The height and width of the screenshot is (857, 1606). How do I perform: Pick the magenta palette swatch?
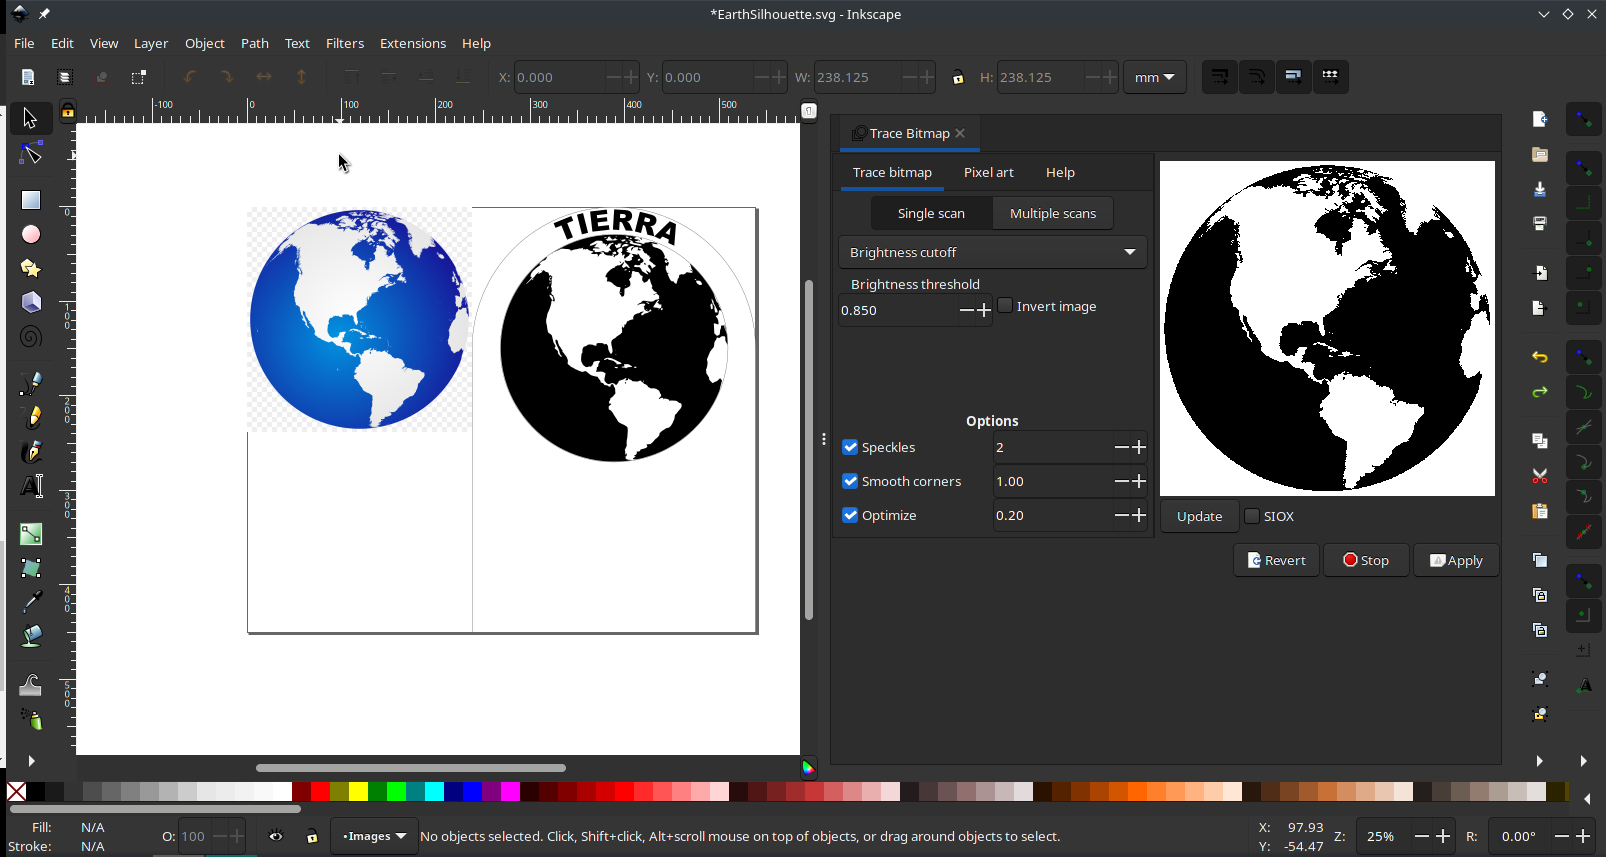coord(510,792)
